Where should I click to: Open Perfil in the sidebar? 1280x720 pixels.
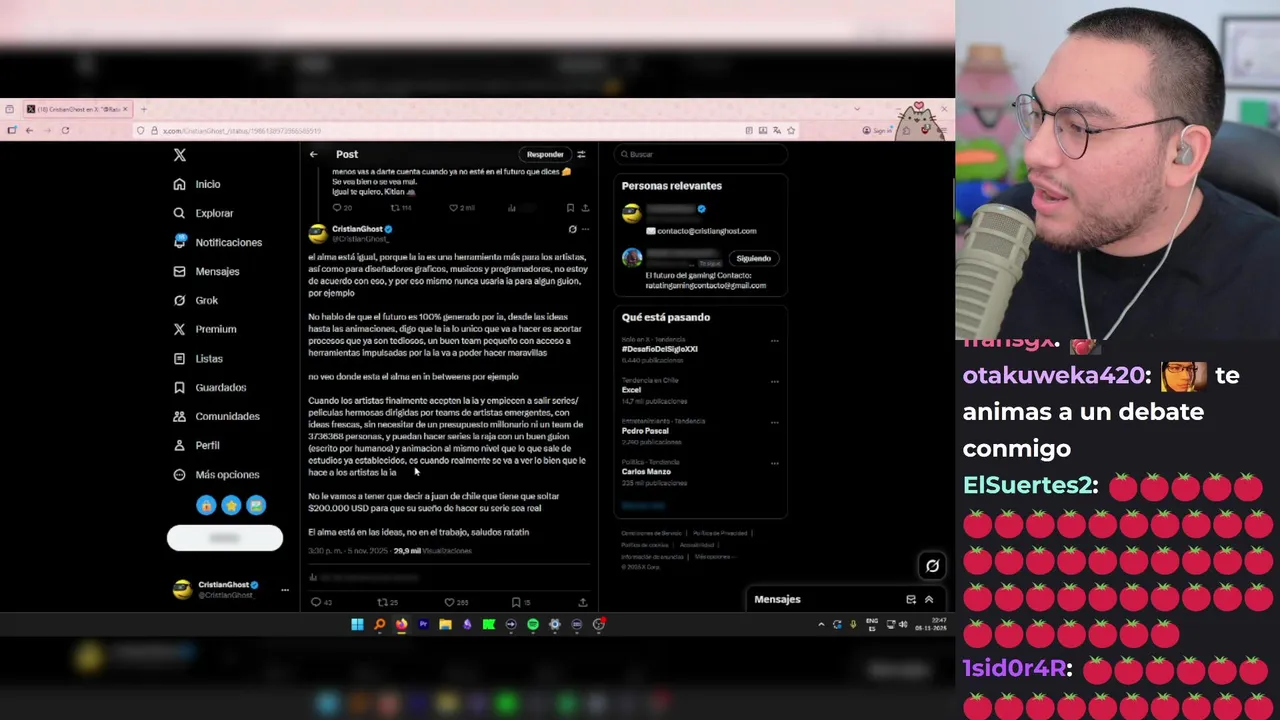click(x=197, y=445)
